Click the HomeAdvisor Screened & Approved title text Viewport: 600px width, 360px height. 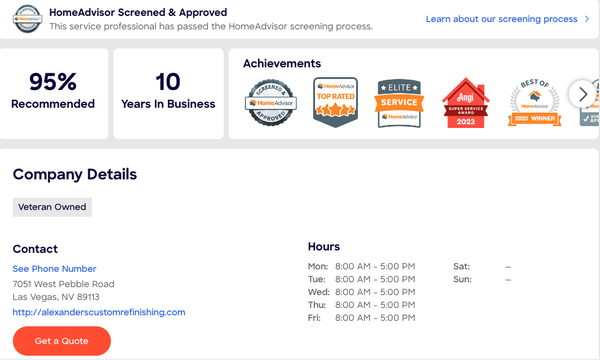138,13
